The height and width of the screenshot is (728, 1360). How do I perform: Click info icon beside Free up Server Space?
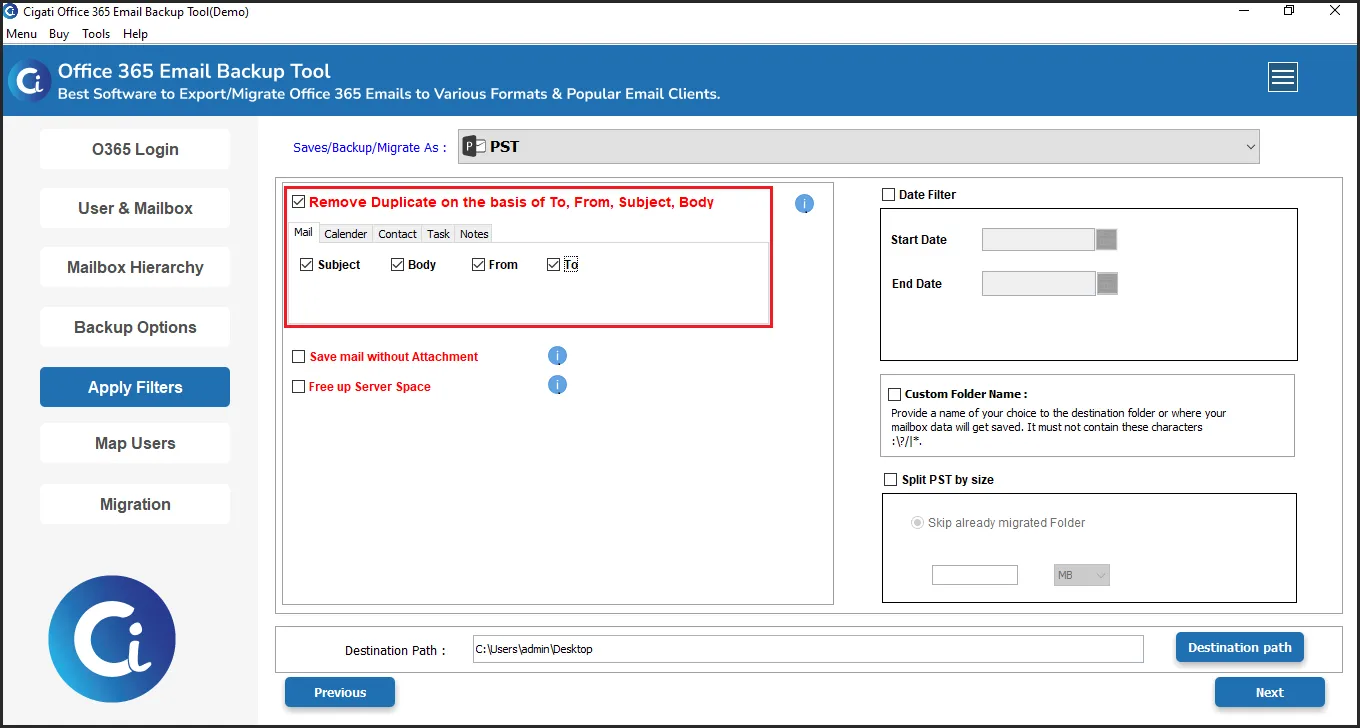[557, 385]
